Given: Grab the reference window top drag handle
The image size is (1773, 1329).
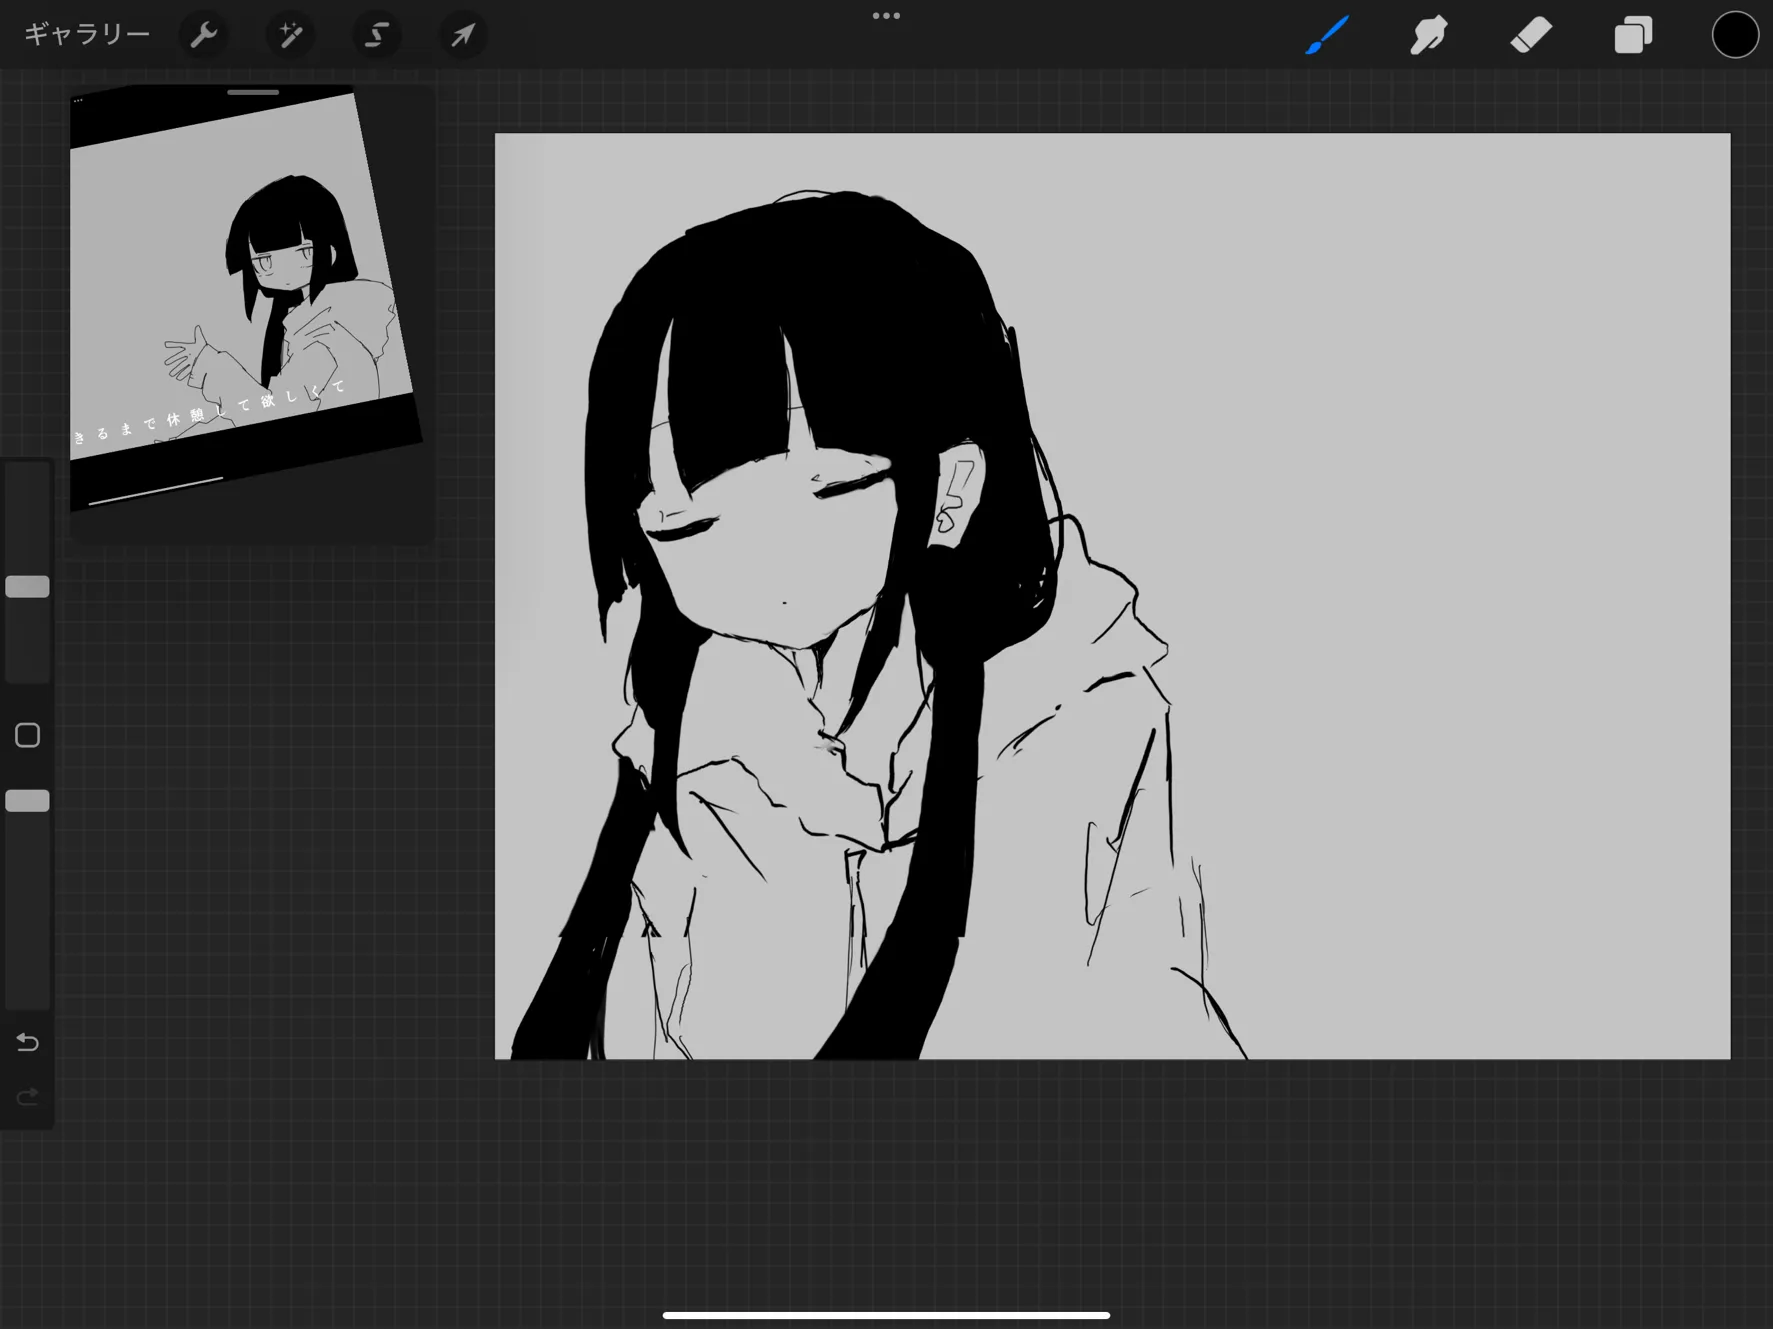Looking at the screenshot, I should click(x=253, y=92).
